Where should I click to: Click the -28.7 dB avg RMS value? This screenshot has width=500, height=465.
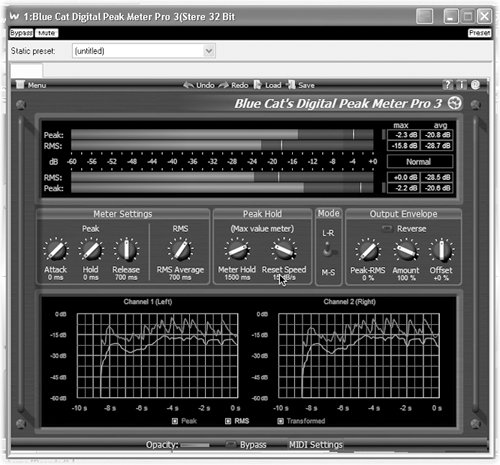coord(437,146)
